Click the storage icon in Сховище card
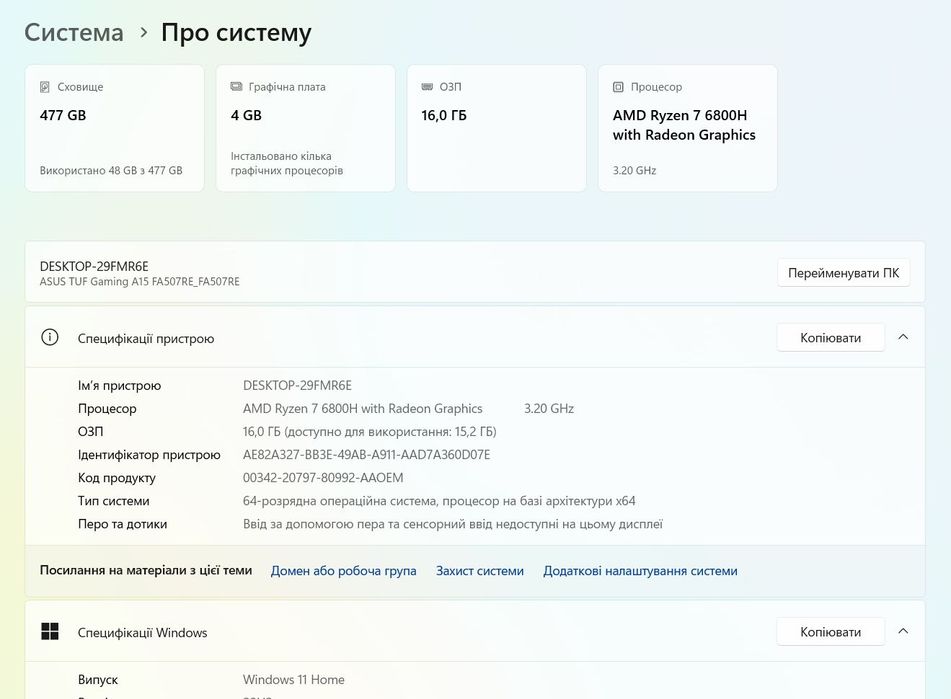 (45, 87)
